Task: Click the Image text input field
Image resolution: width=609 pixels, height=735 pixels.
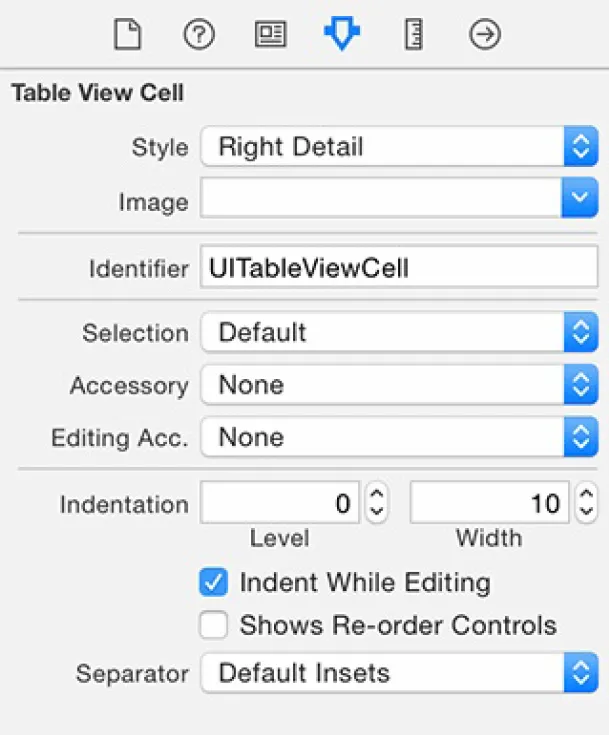Action: (380, 201)
